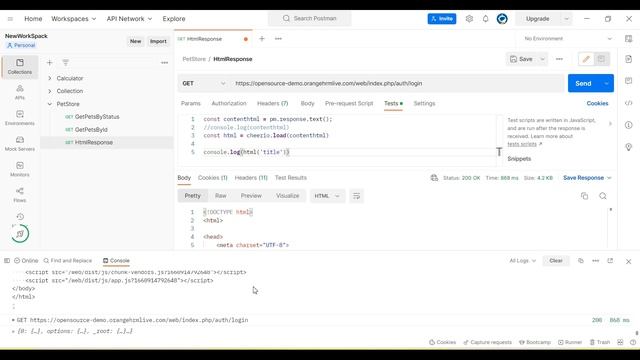Toggle the bottom-left sidebar pane icon
This screenshot has height=360, width=640.
pyautogui.click(x=7, y=260)
